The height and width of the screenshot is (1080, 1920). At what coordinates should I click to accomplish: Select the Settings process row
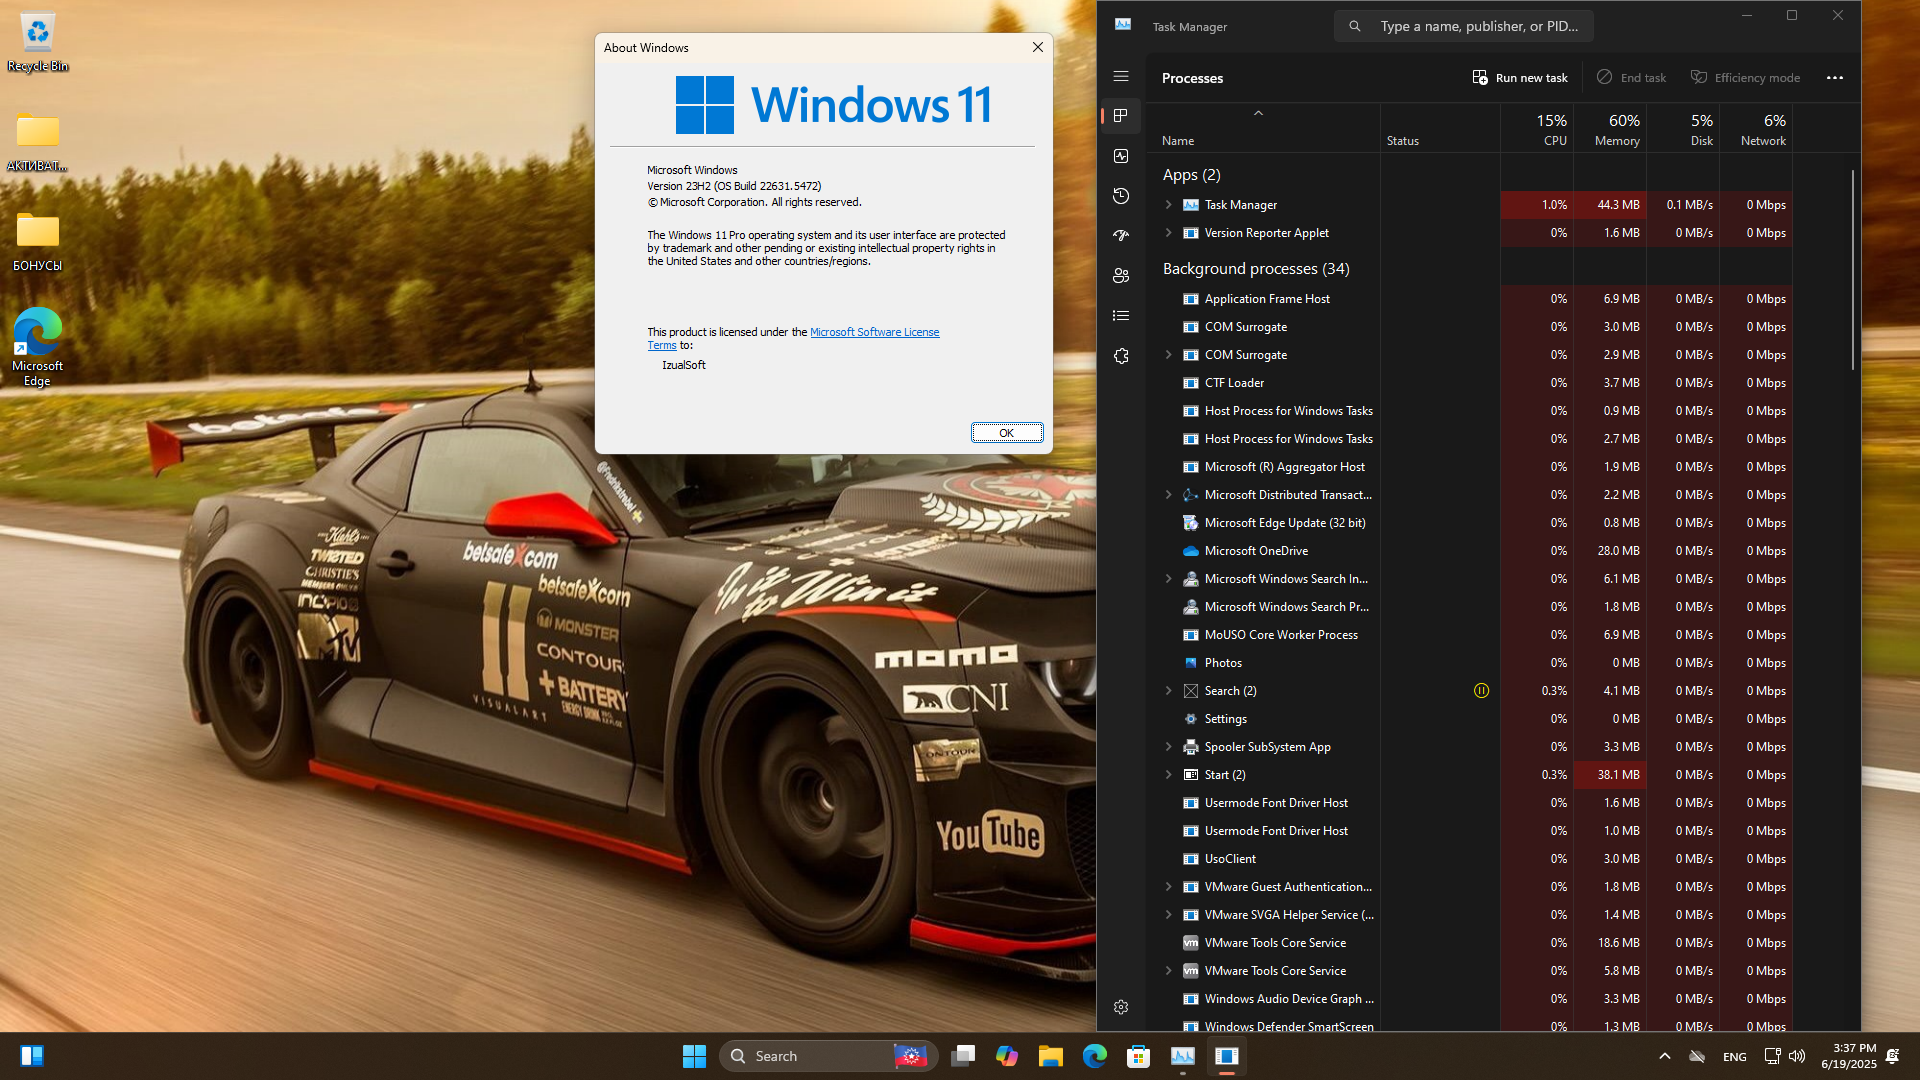[x=1469, y=718]
